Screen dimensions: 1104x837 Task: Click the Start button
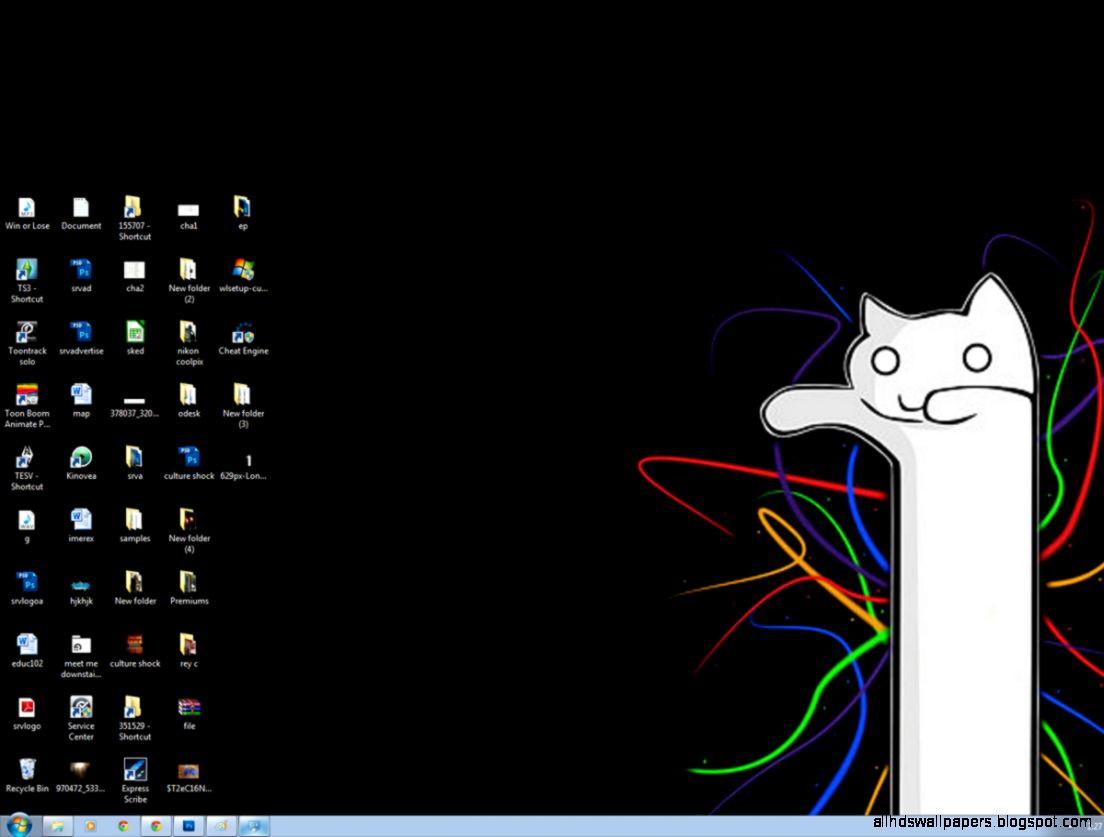pos(18,827)
